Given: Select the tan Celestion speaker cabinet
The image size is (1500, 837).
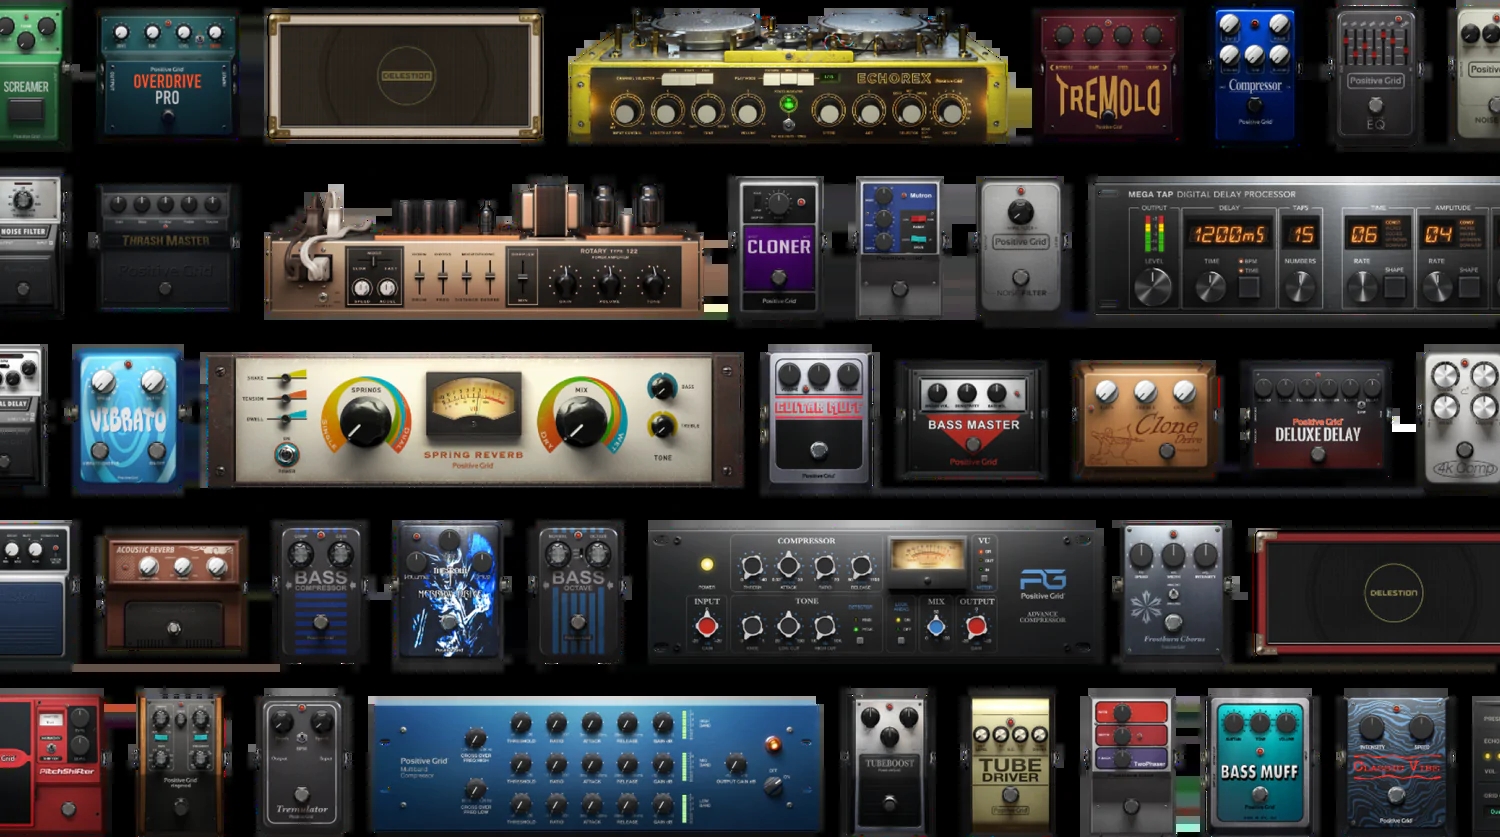Looking at the screenshot, I should coord(405,76).
